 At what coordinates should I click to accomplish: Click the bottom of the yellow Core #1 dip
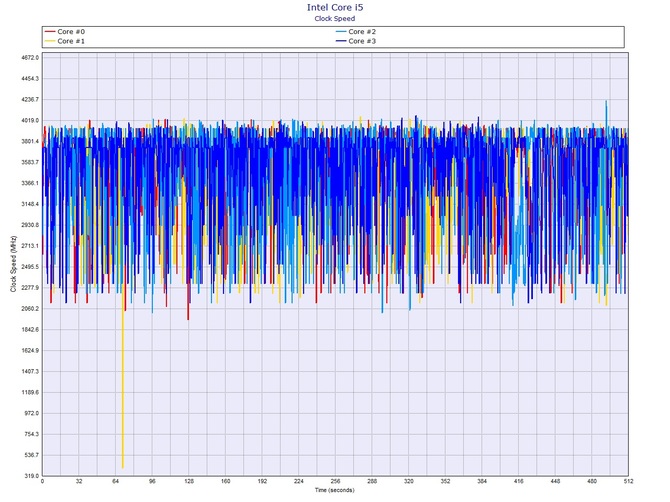pos(123,466)
